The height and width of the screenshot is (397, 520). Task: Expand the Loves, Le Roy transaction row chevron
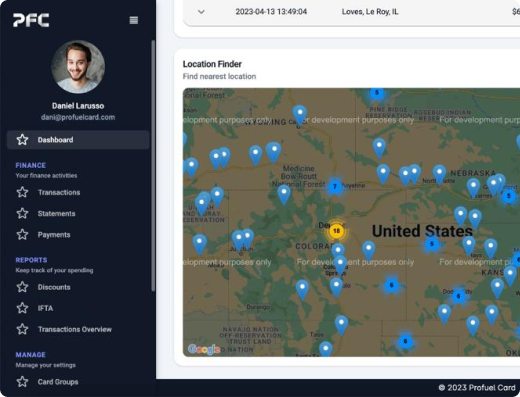pyautogui.click(x=201, y=12)
